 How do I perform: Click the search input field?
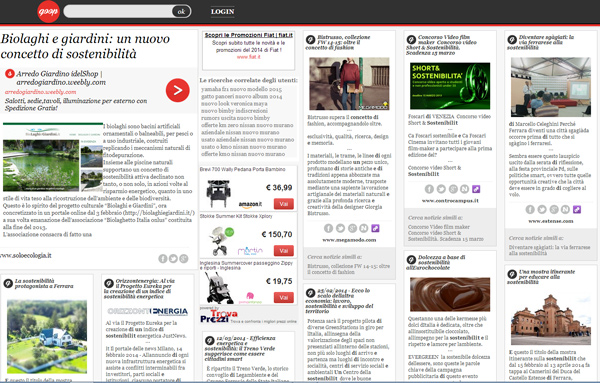(x=118, y=11)
